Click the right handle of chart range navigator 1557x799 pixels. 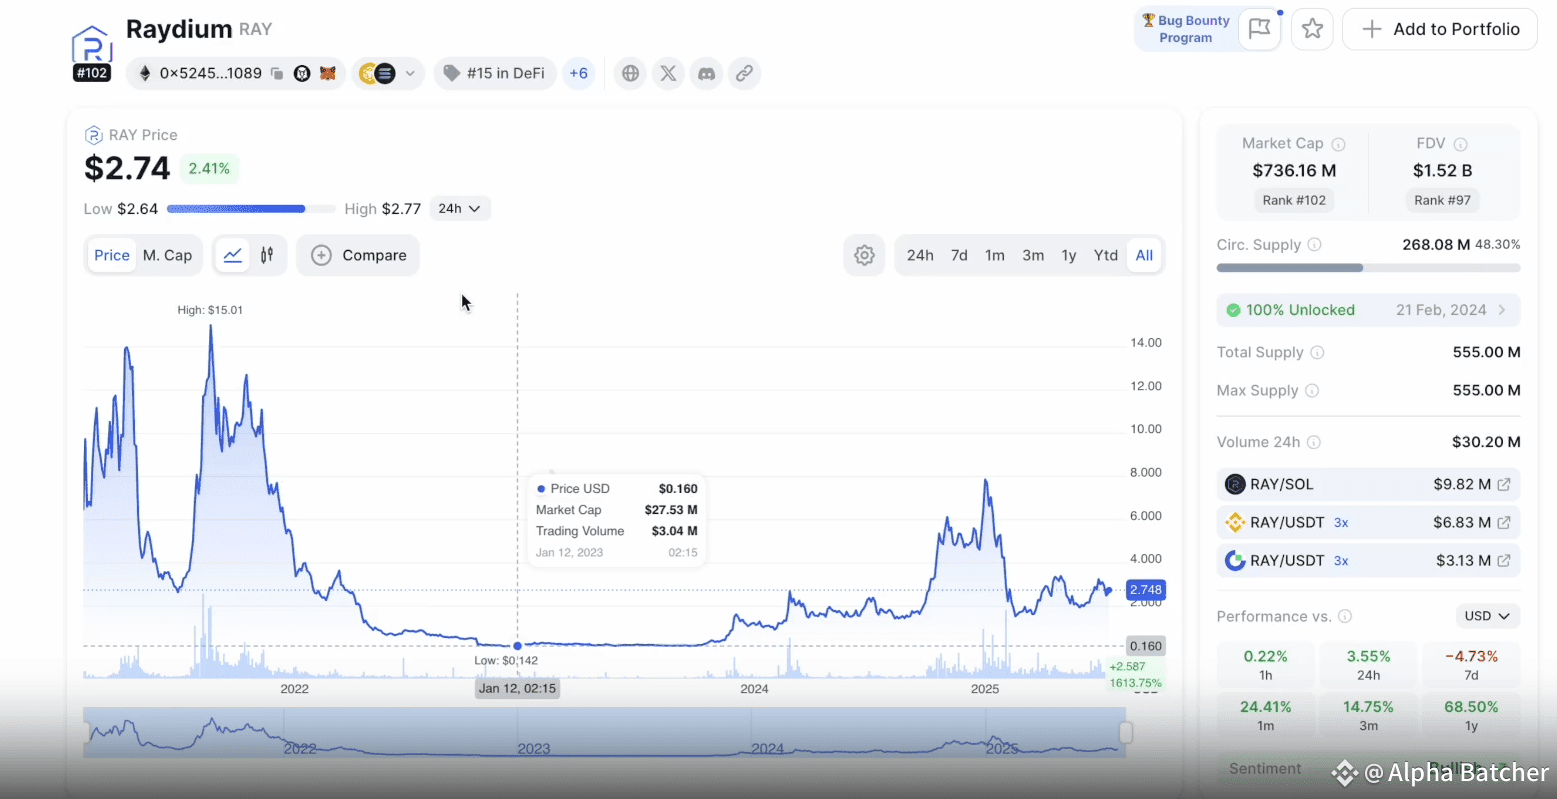pyautogui.click(x=1125, y=733)
